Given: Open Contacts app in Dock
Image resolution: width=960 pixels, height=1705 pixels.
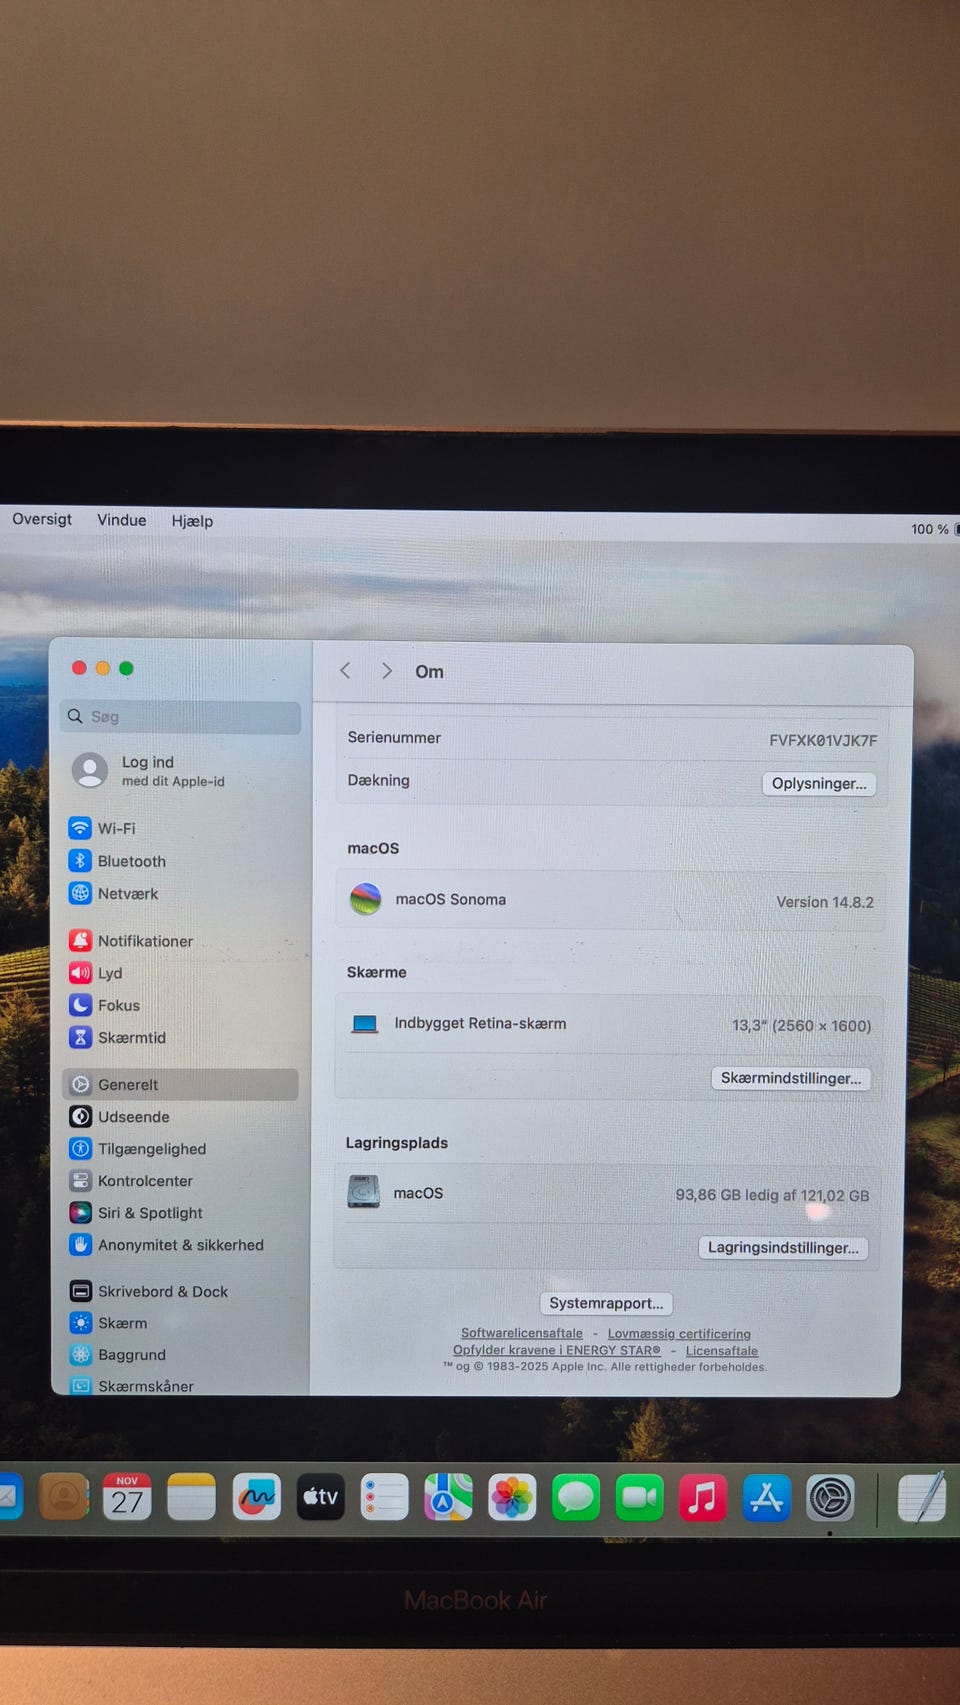Looking at the screenshot, I should (64, 1497).
